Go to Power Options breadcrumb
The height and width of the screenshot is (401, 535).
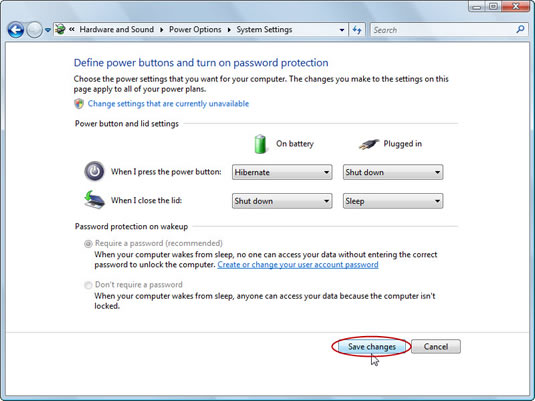pyautogui.click(x=195, y=29)
